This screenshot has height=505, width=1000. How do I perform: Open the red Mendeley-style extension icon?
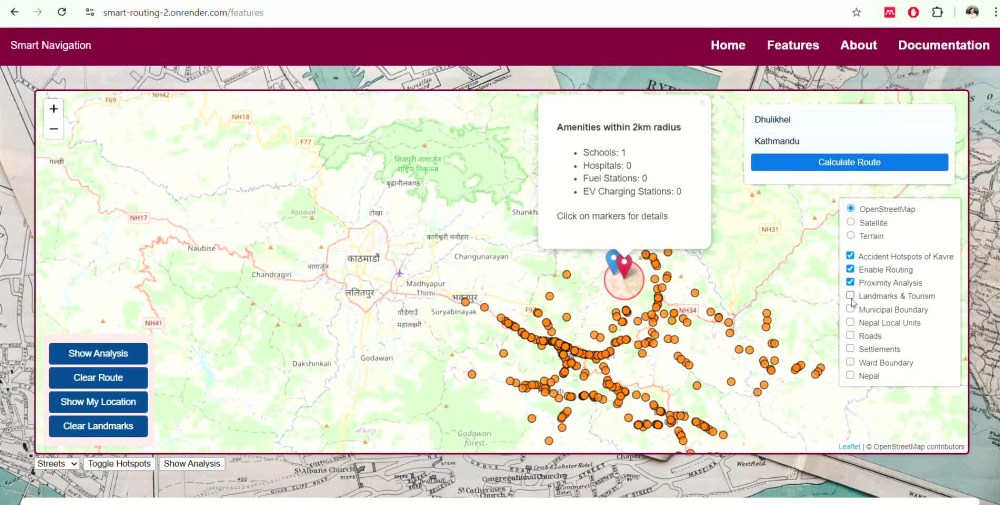(x=890, y=12)
